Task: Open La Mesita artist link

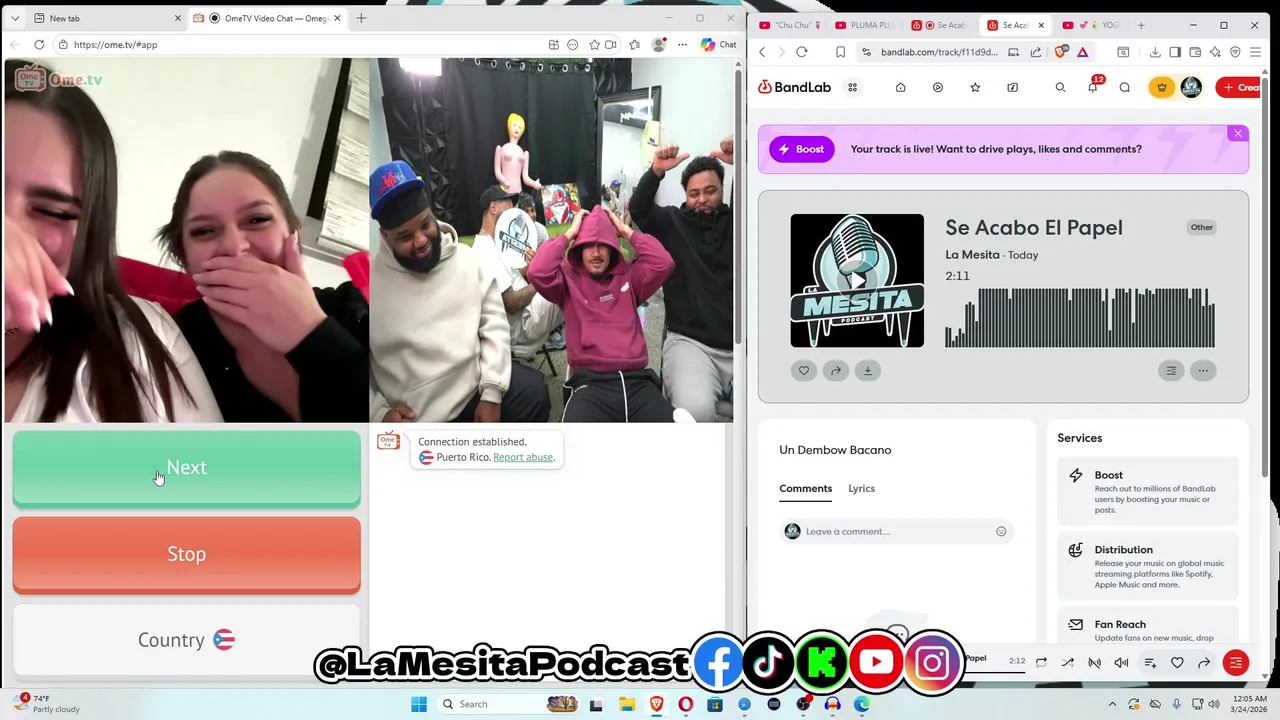Action: pos(972,255)
